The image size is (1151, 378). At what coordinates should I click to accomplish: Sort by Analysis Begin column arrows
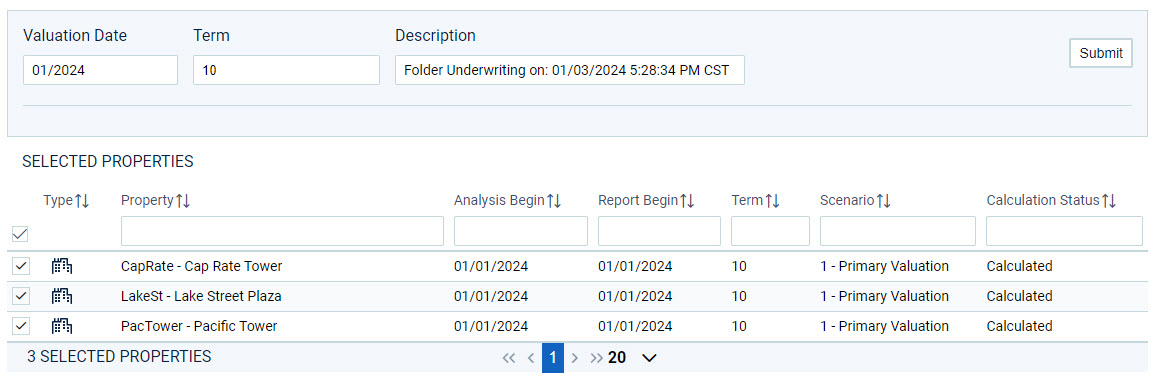(x=554, y=200)
